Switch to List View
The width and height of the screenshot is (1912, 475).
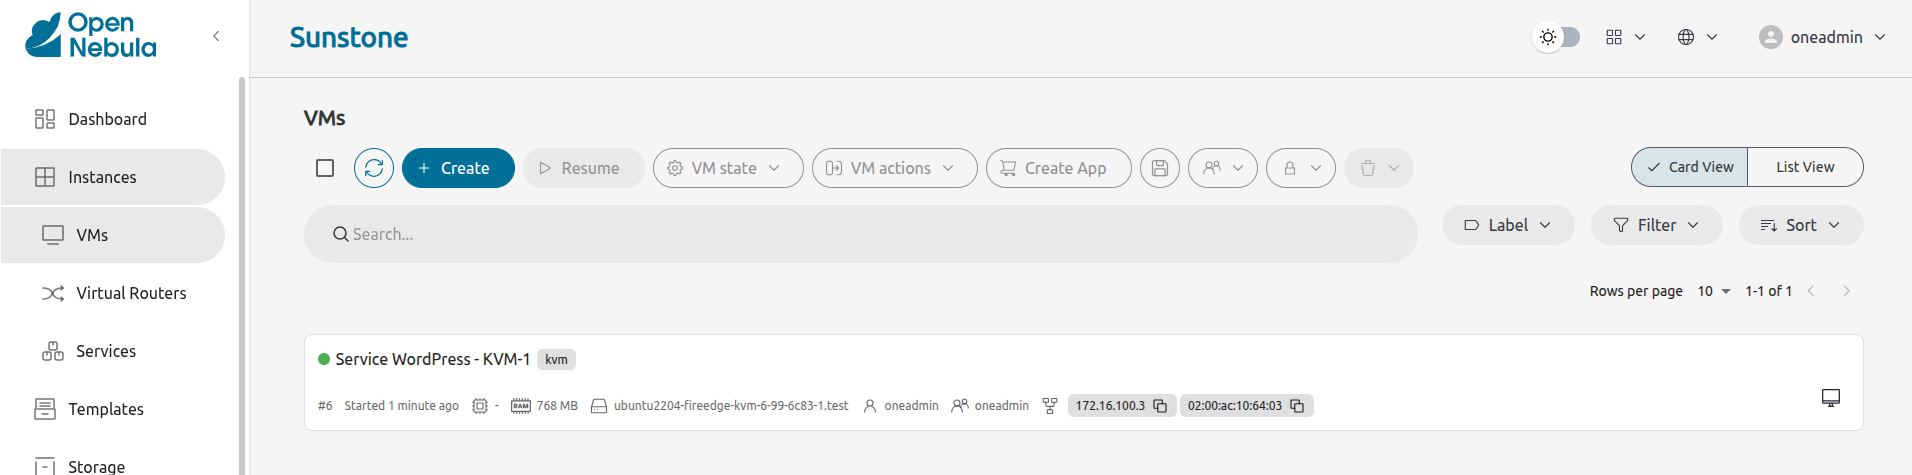click(x=1804, y=167)
